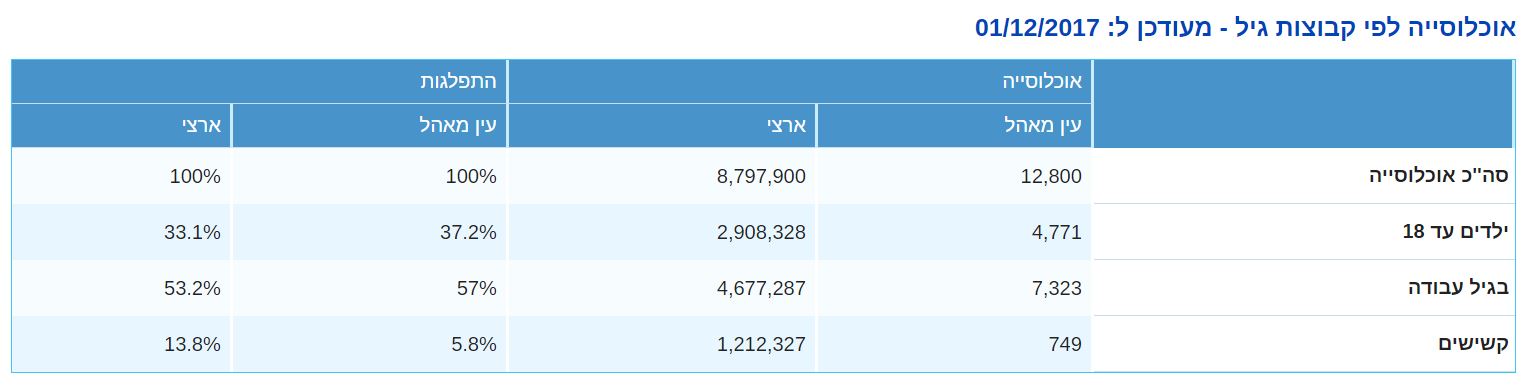The height and width of the screenshot is (389, 1521).
Task: Click 'עין מאהל' sub-header under אוכלוסייה
Action: tap(955, 126)
